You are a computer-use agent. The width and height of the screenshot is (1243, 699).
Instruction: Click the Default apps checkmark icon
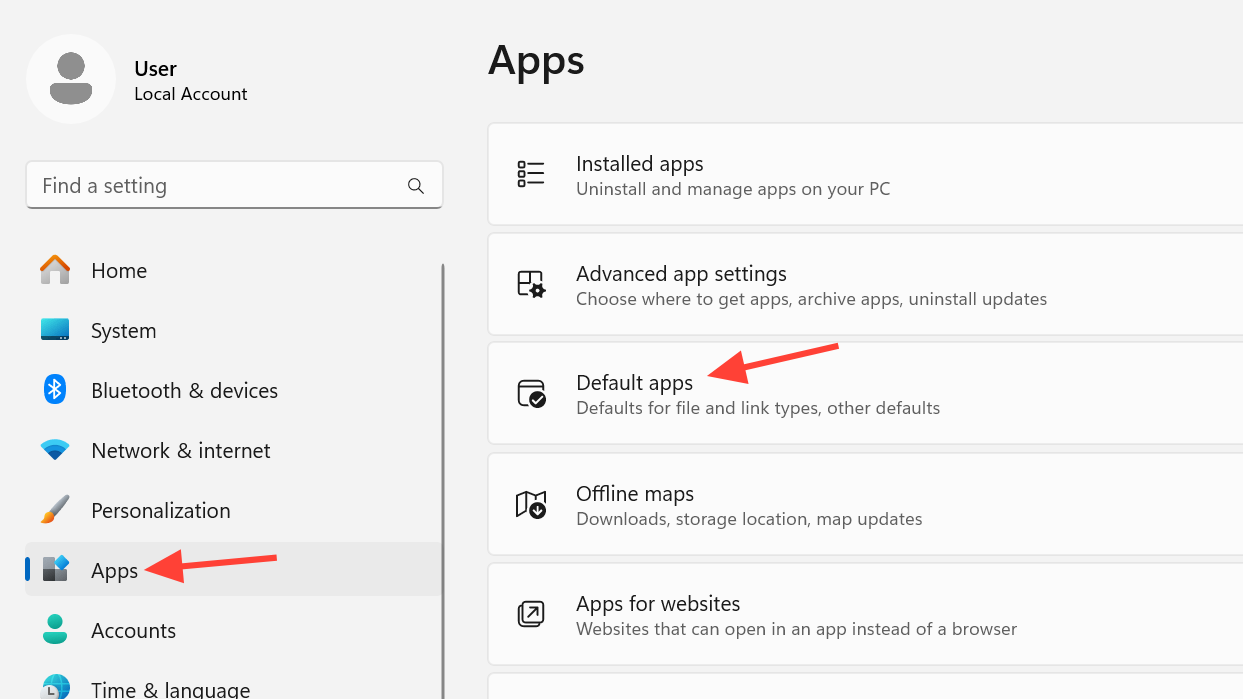pos(531,394)
